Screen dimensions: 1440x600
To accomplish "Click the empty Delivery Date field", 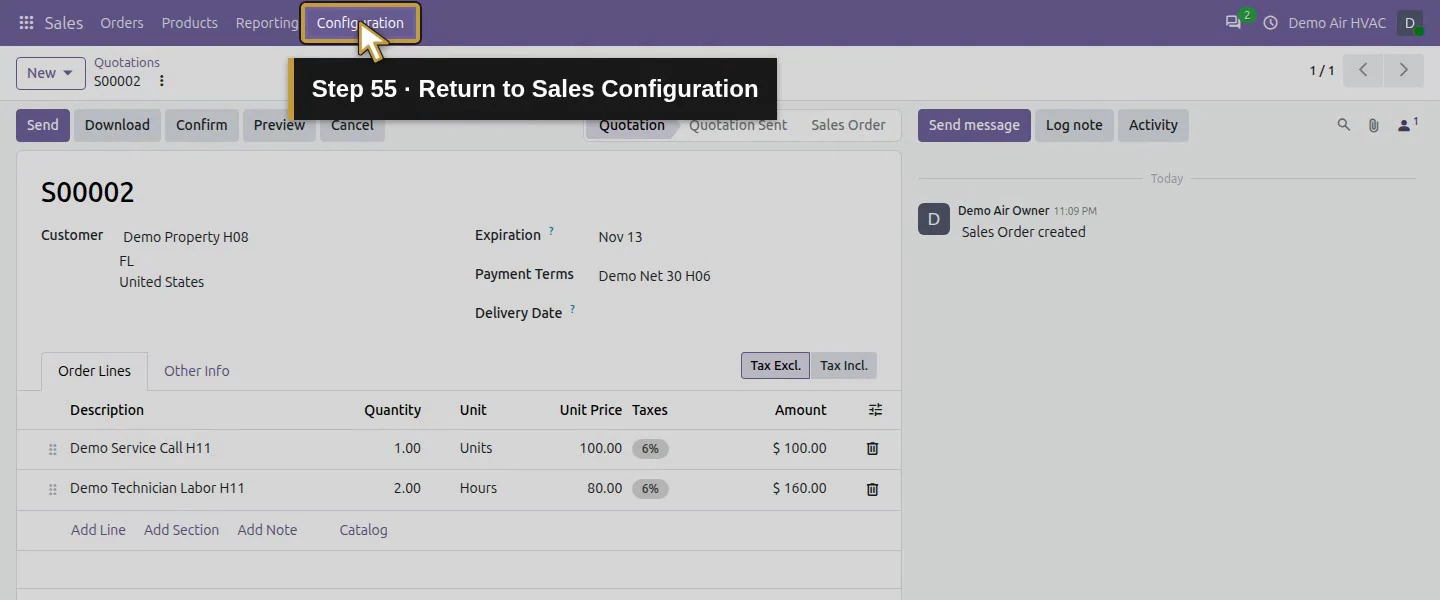I will tap(736, 313).
